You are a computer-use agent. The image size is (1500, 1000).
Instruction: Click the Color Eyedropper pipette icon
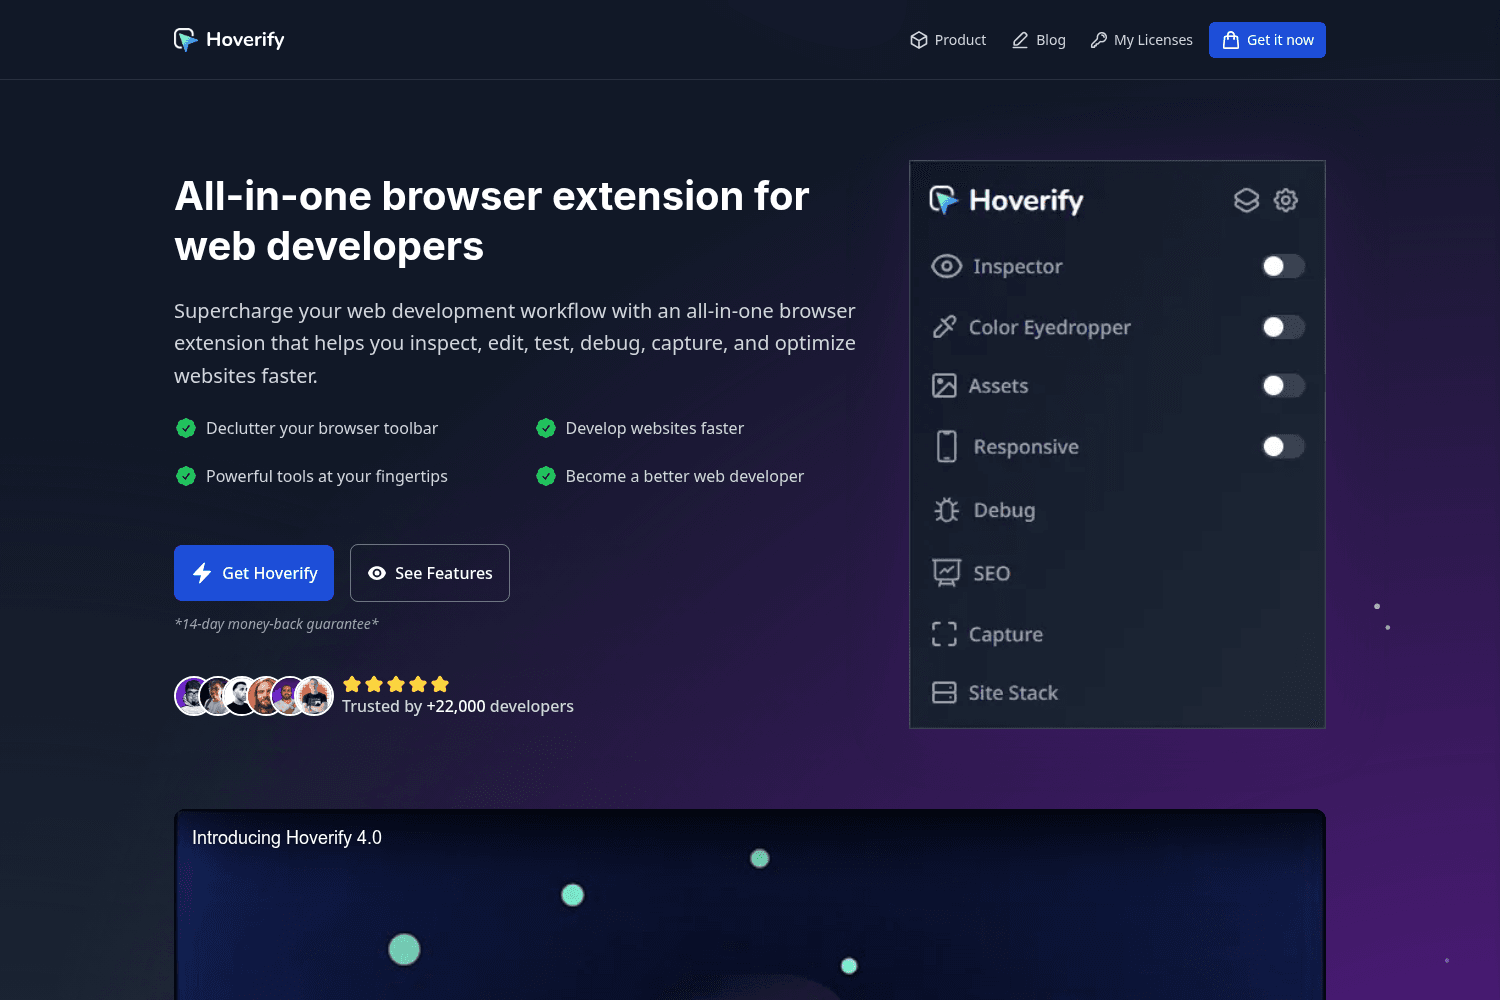tap(944, 327)
